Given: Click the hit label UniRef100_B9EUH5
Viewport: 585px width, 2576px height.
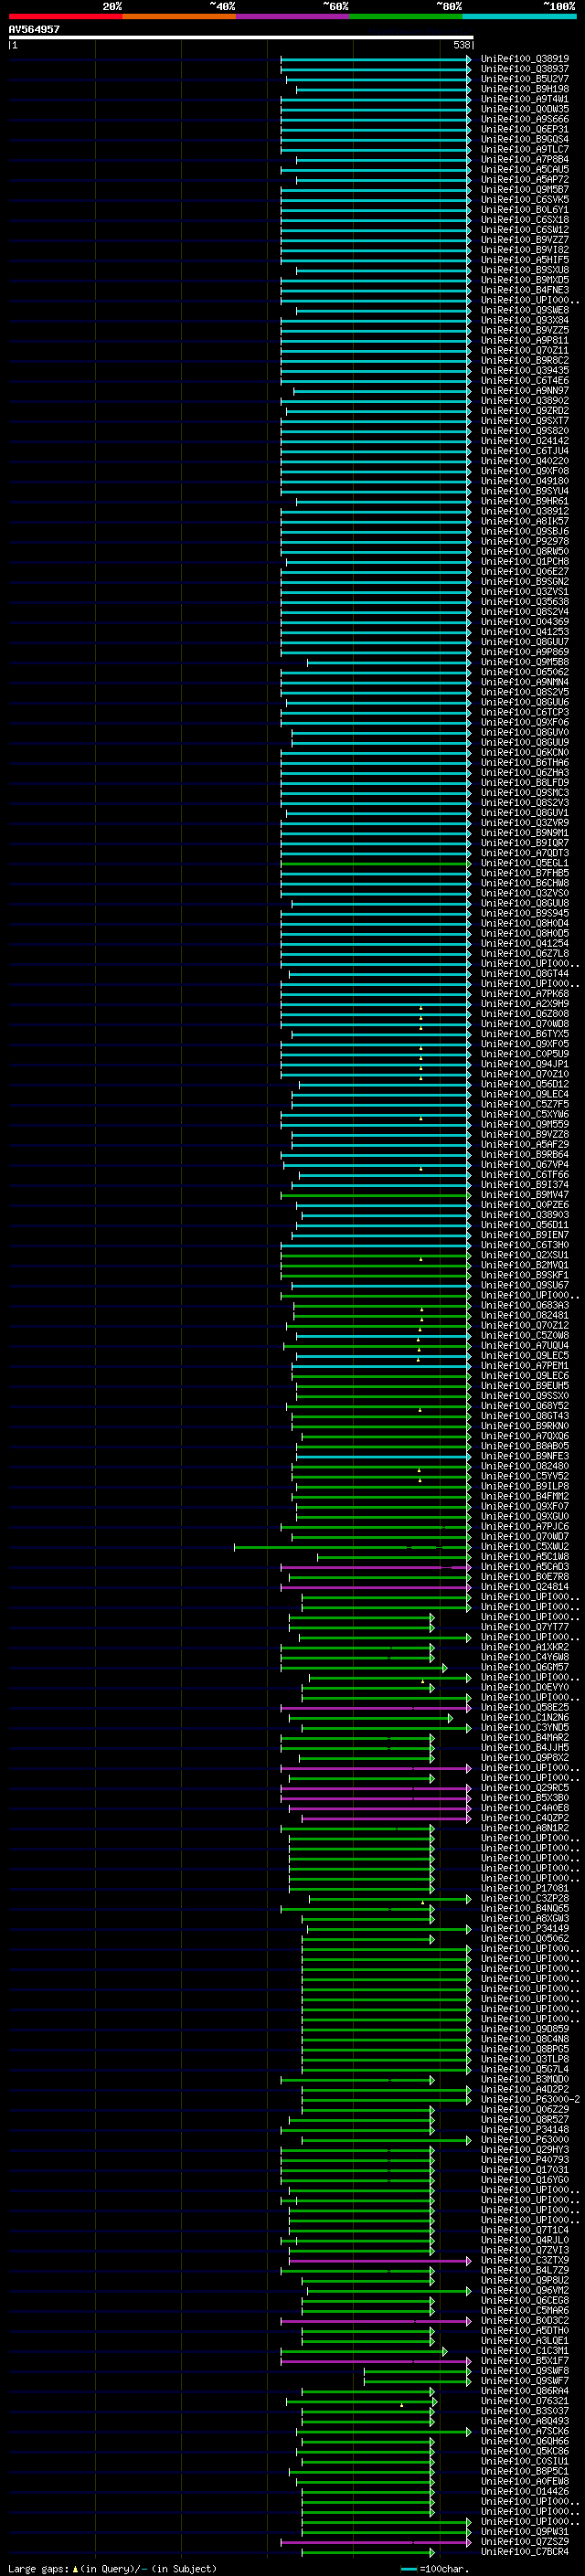Looking at the screenshot, I should pos(524,1386).
